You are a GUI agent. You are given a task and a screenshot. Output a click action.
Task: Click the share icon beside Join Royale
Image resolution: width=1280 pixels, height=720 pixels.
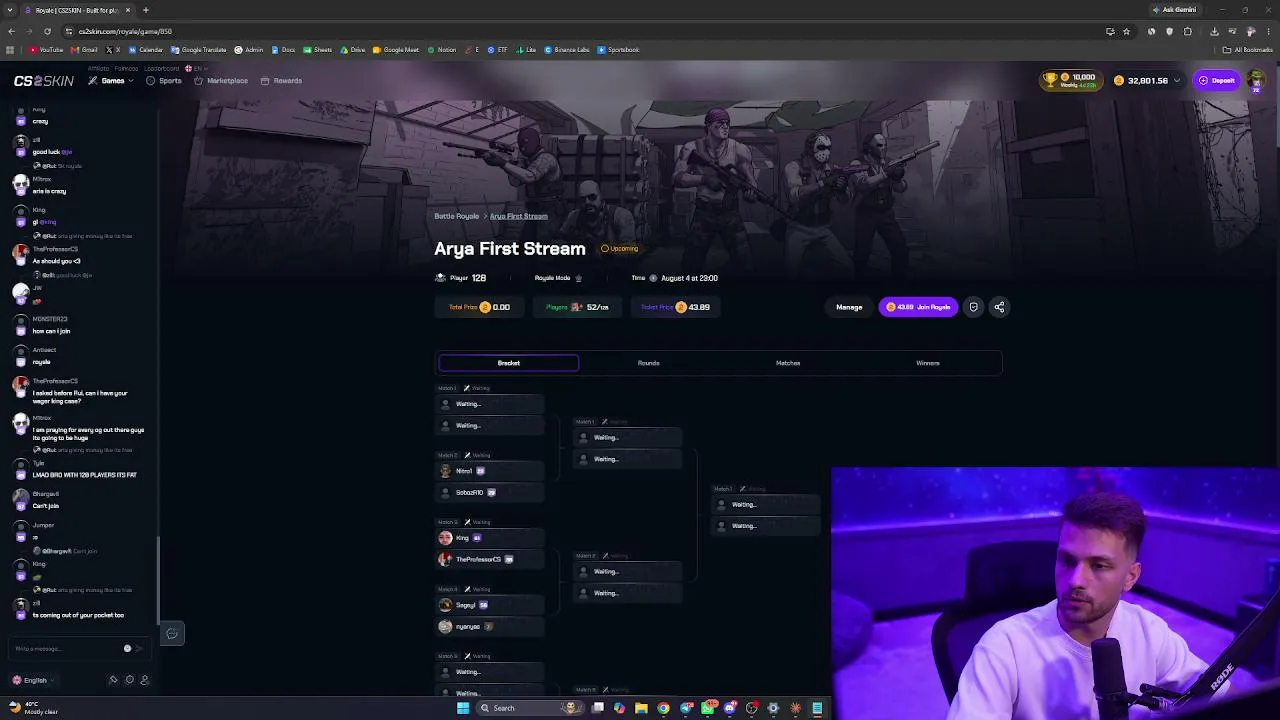click(999, 307)
